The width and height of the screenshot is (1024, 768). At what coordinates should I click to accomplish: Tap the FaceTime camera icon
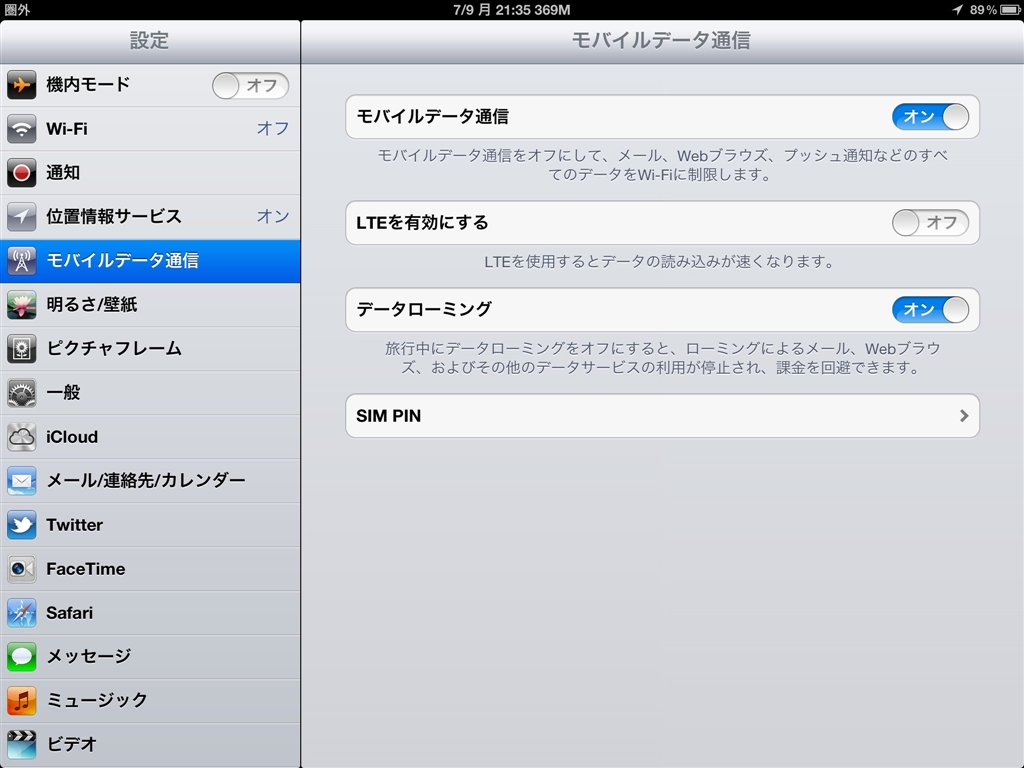[22, 569]
